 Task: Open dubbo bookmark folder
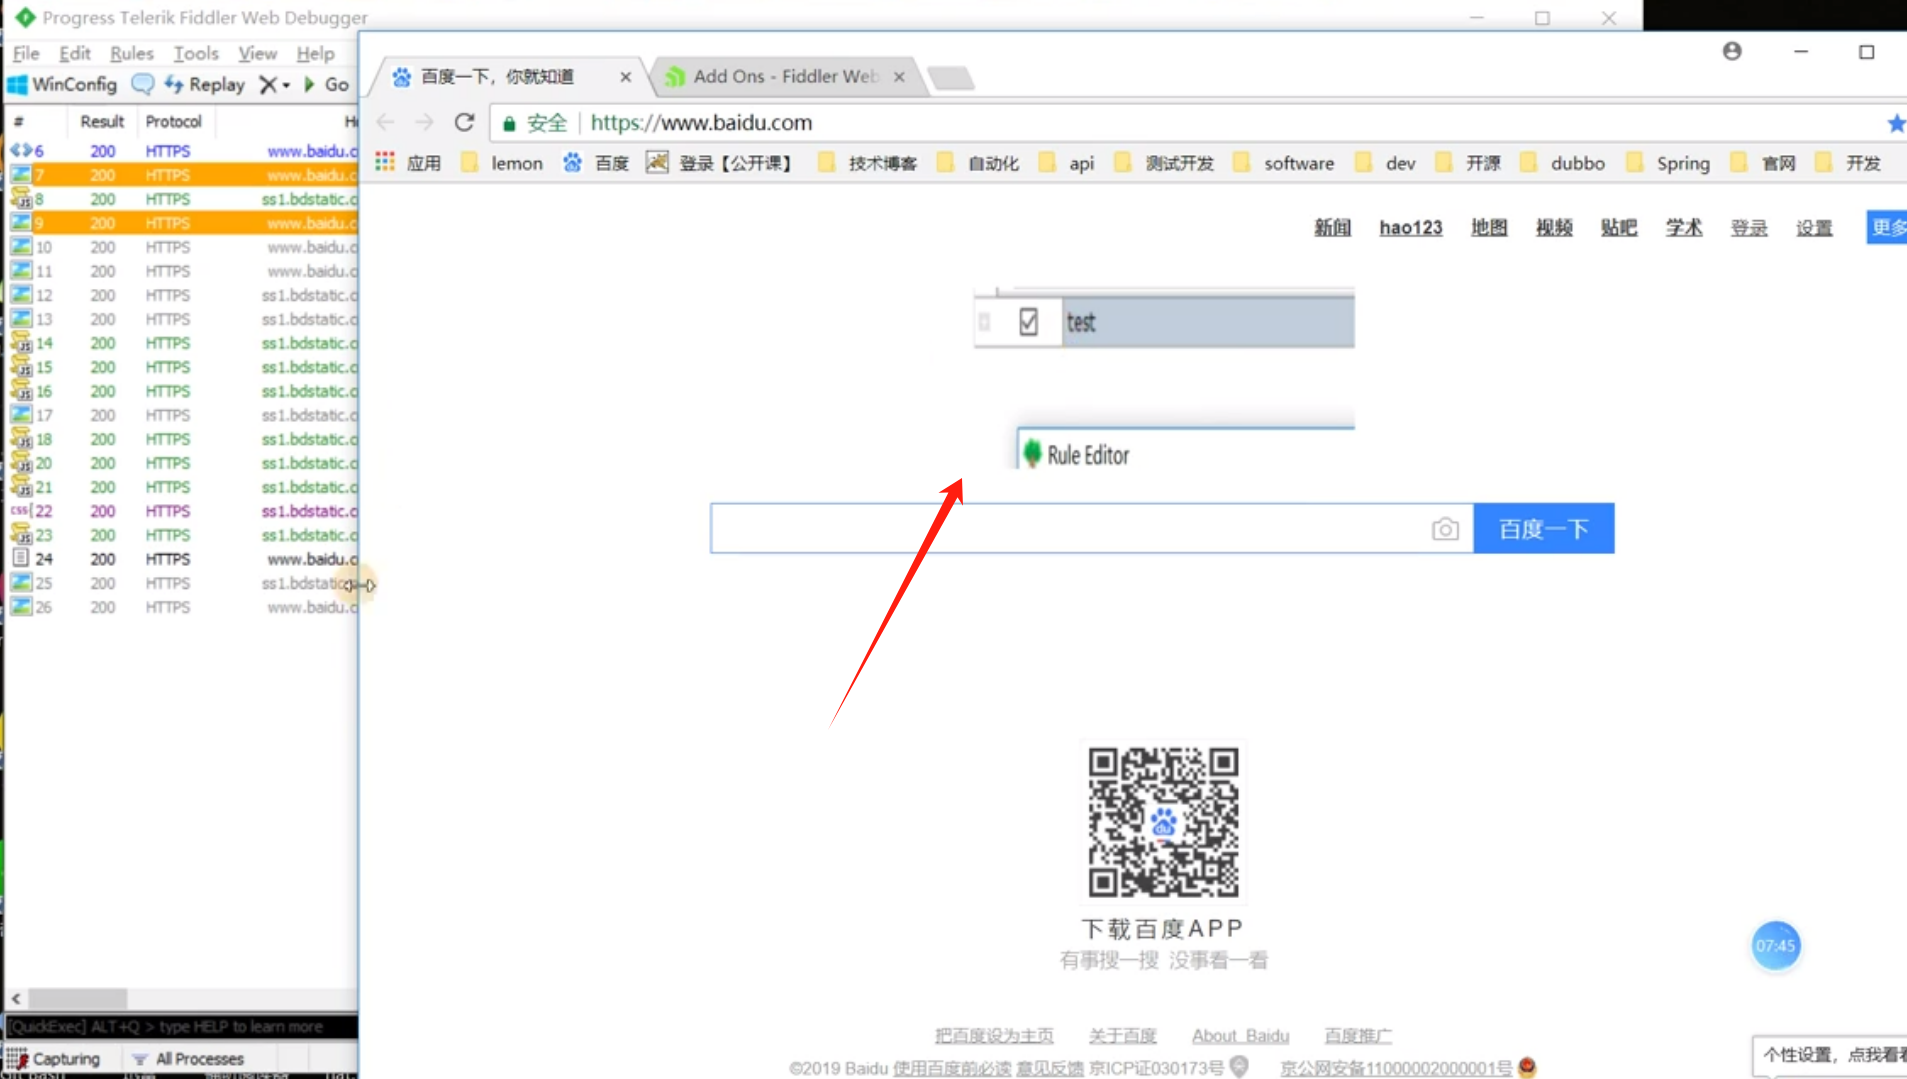[x=1563, y=163]
